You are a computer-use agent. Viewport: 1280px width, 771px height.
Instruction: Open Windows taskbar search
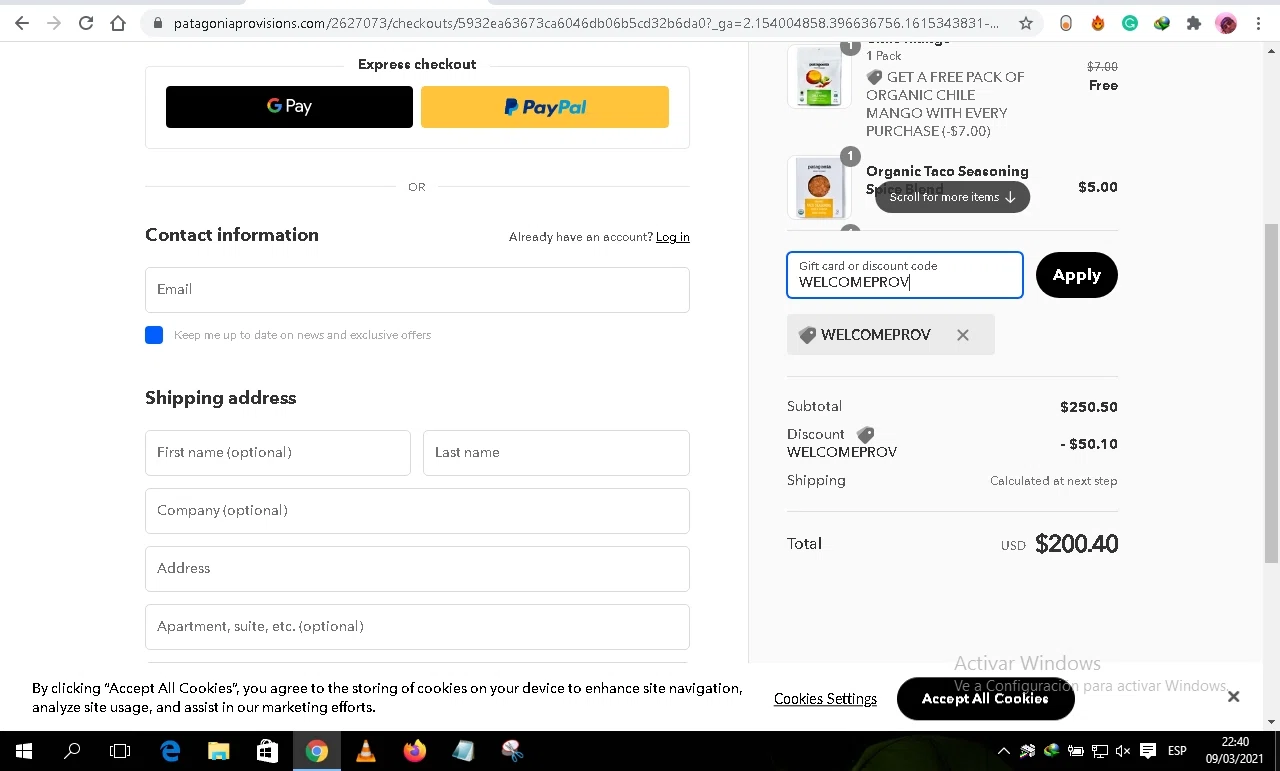72,751
